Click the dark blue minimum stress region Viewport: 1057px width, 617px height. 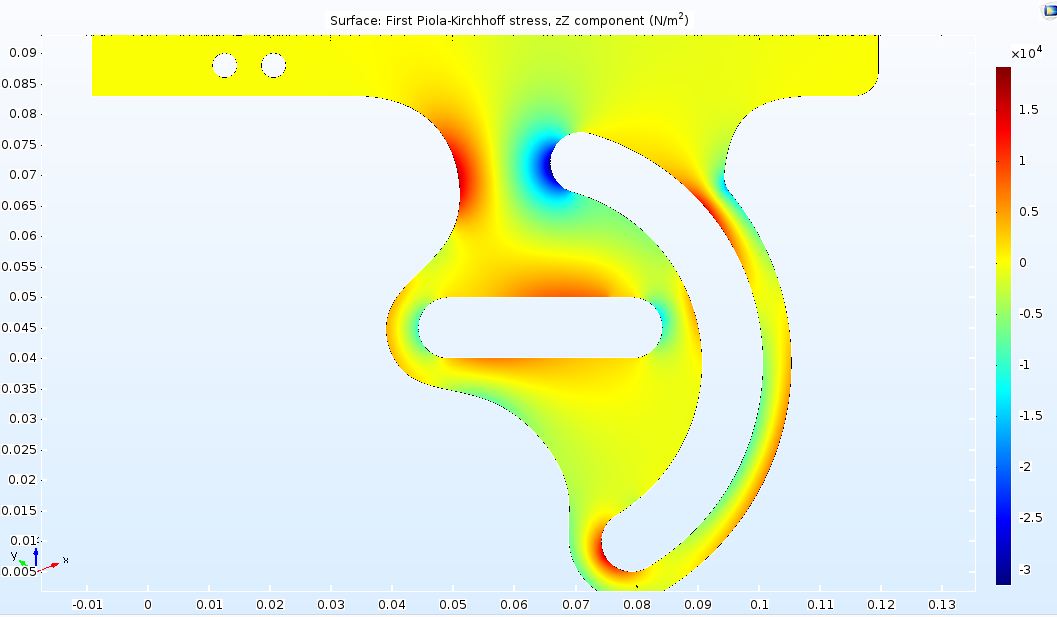(546, 165)
